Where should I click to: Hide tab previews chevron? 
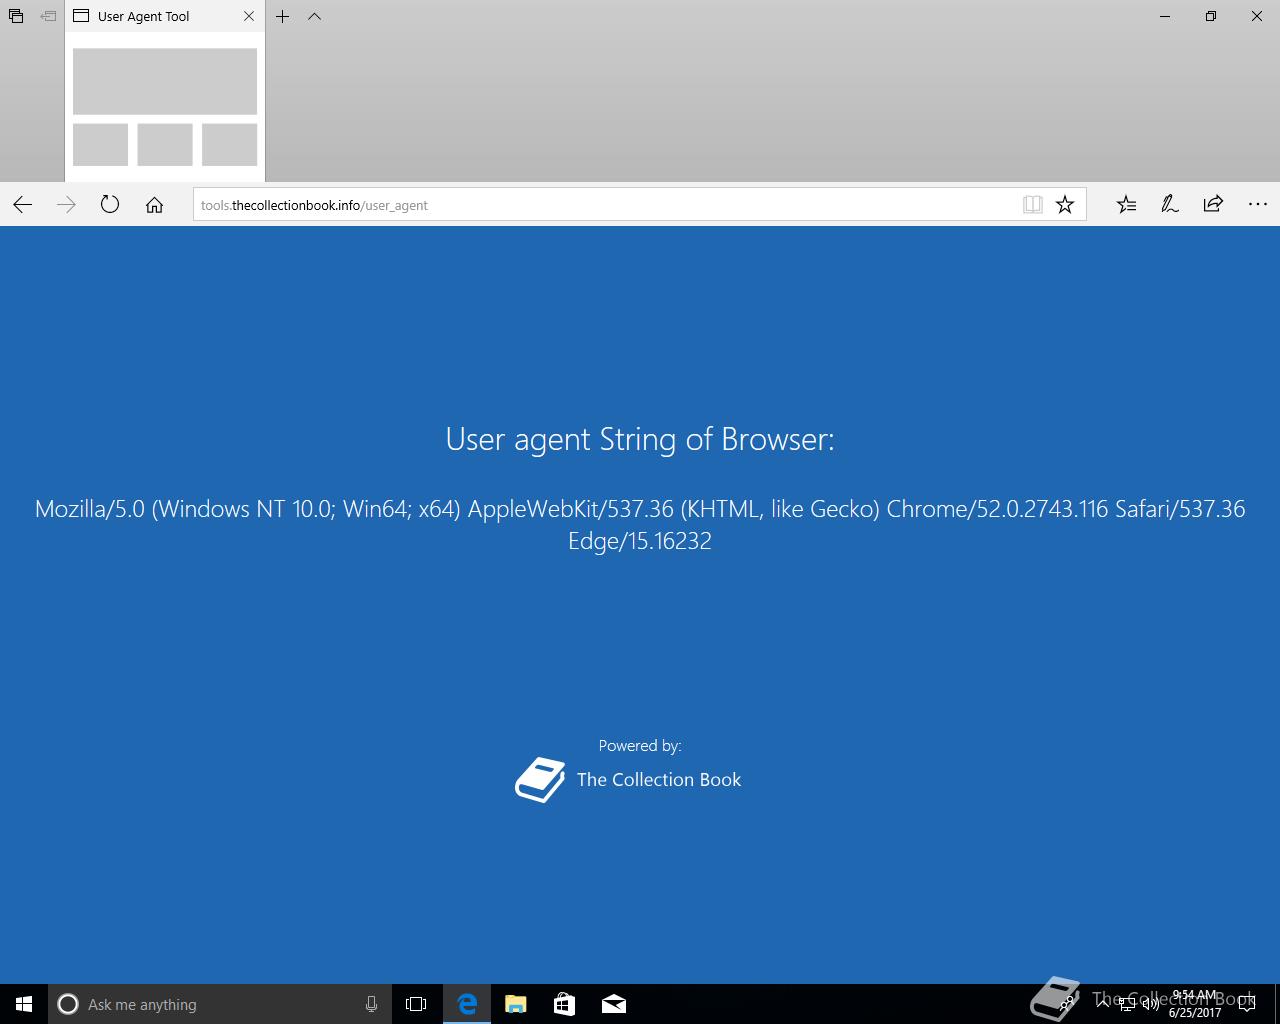tap(315, 16)
